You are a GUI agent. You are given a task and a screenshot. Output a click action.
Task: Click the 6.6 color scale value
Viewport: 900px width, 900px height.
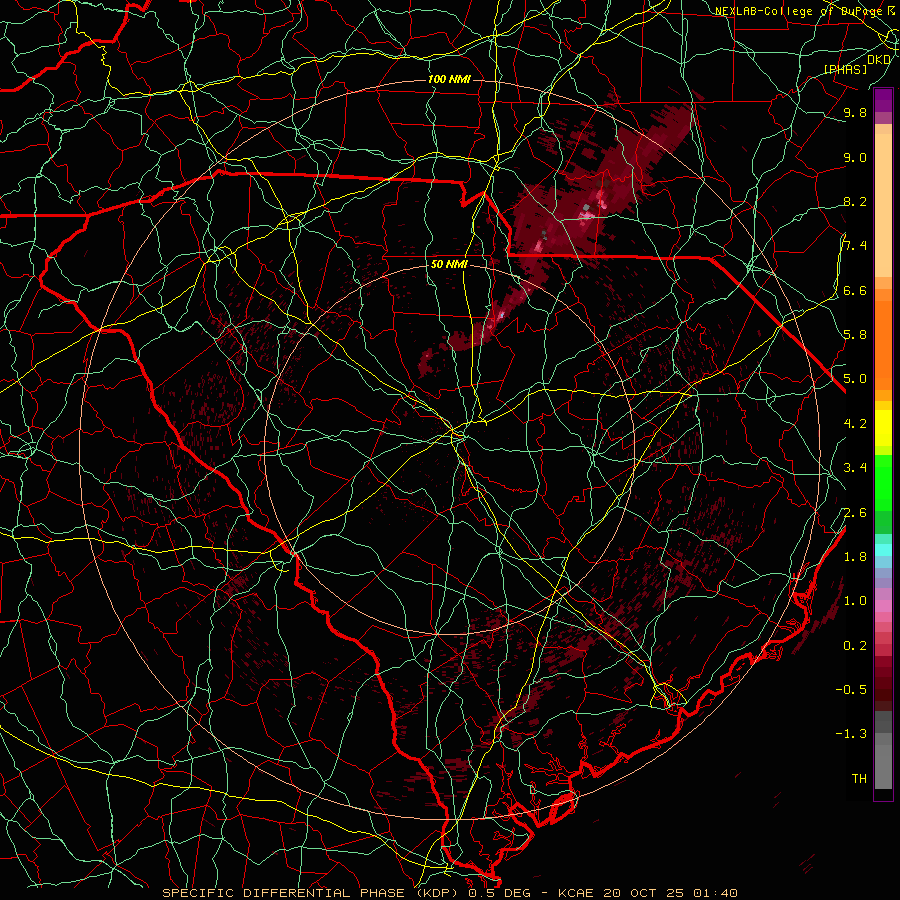855,290
